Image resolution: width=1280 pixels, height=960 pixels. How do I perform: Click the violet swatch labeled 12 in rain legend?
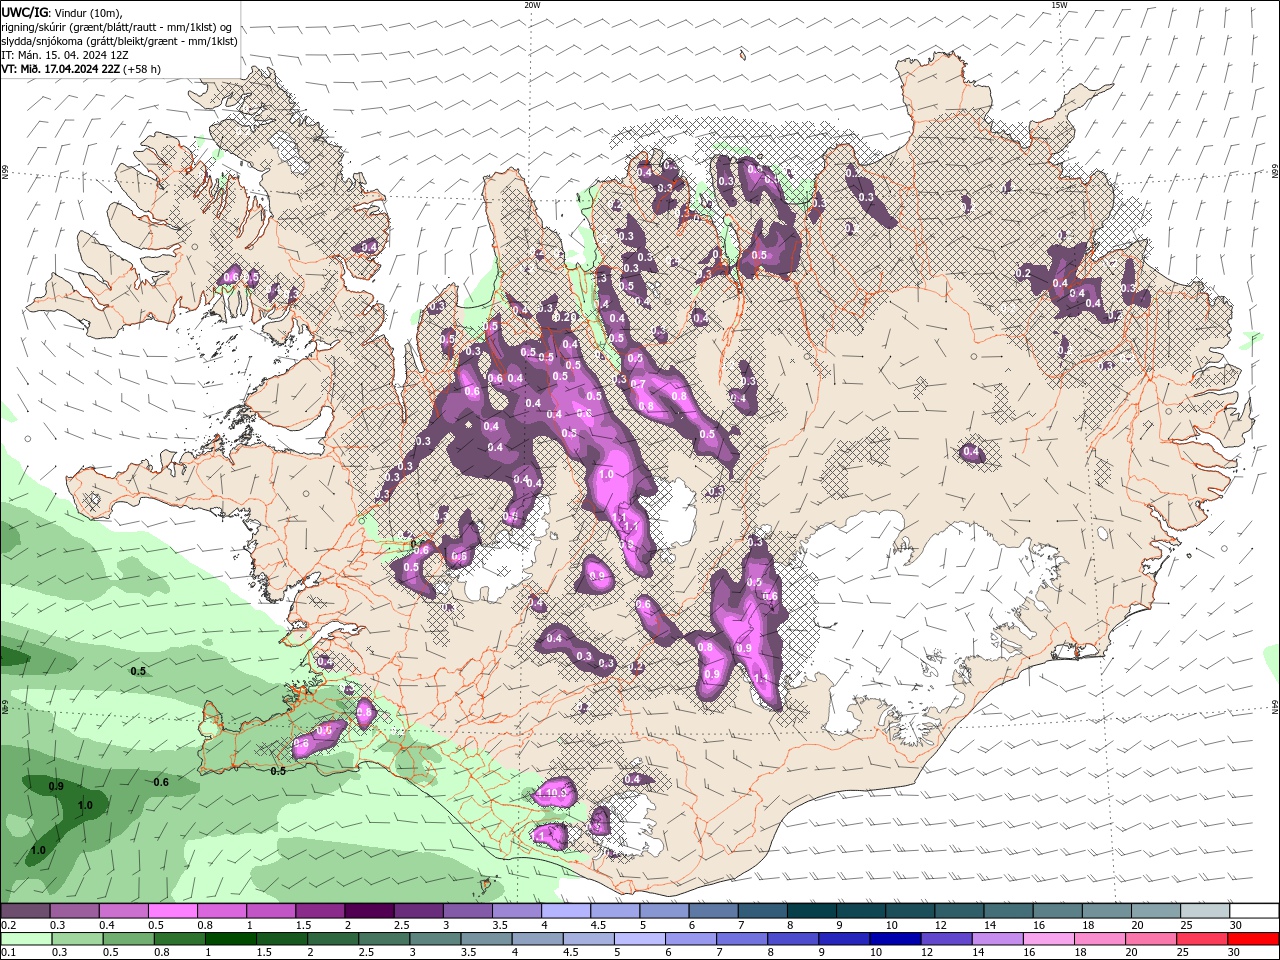(x=946, y=939)
